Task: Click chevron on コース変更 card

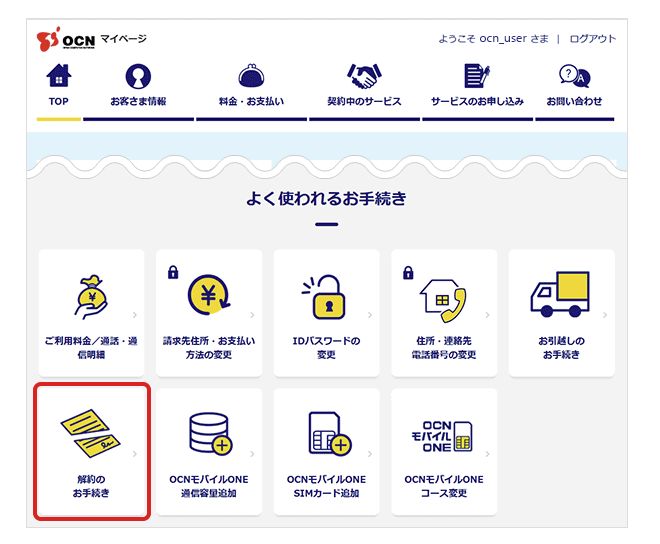Action: (x=487, y=453)
